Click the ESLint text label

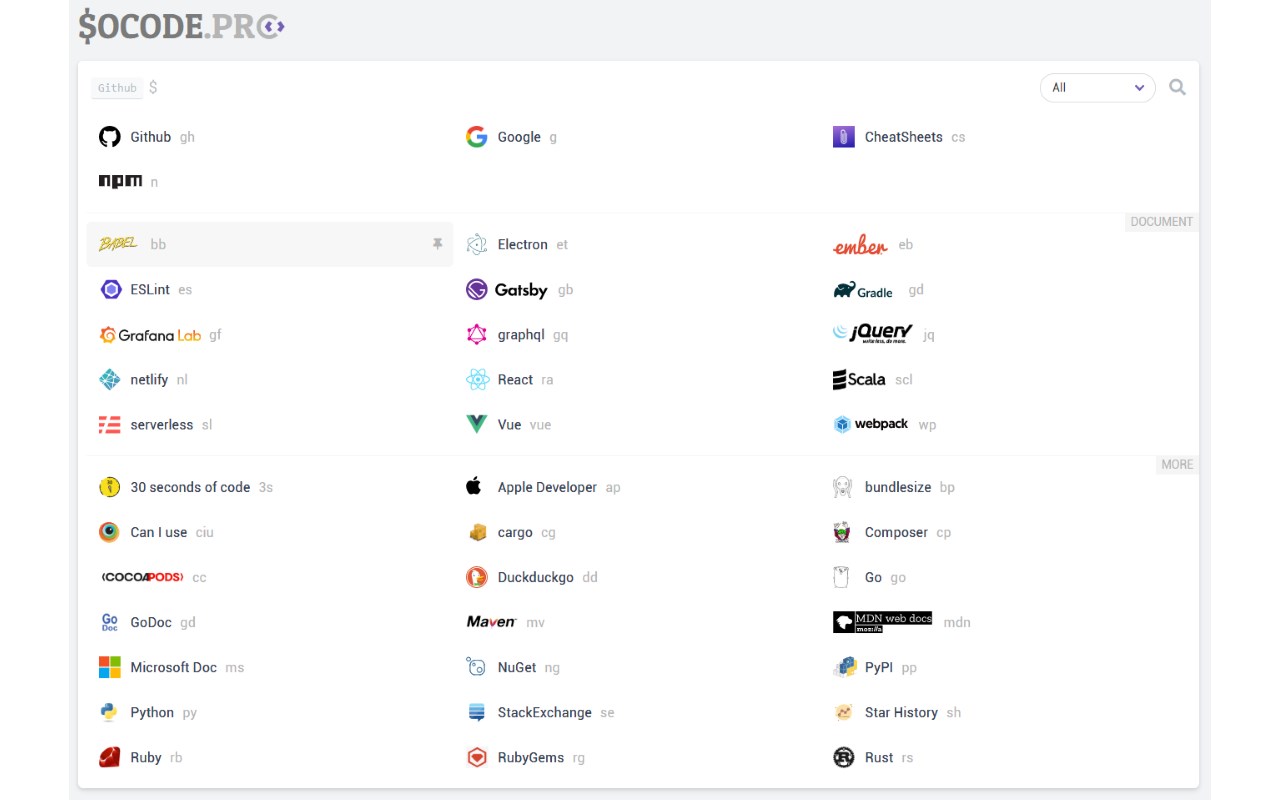150,290
